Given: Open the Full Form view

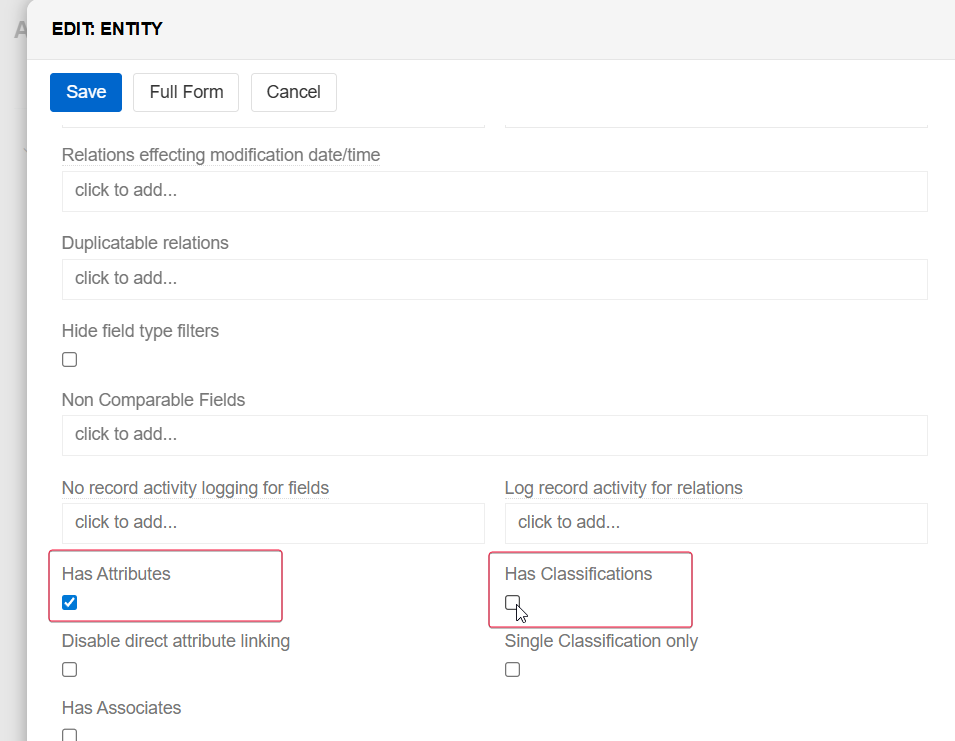Looking at the screenshot, I should tap(186, 92).
